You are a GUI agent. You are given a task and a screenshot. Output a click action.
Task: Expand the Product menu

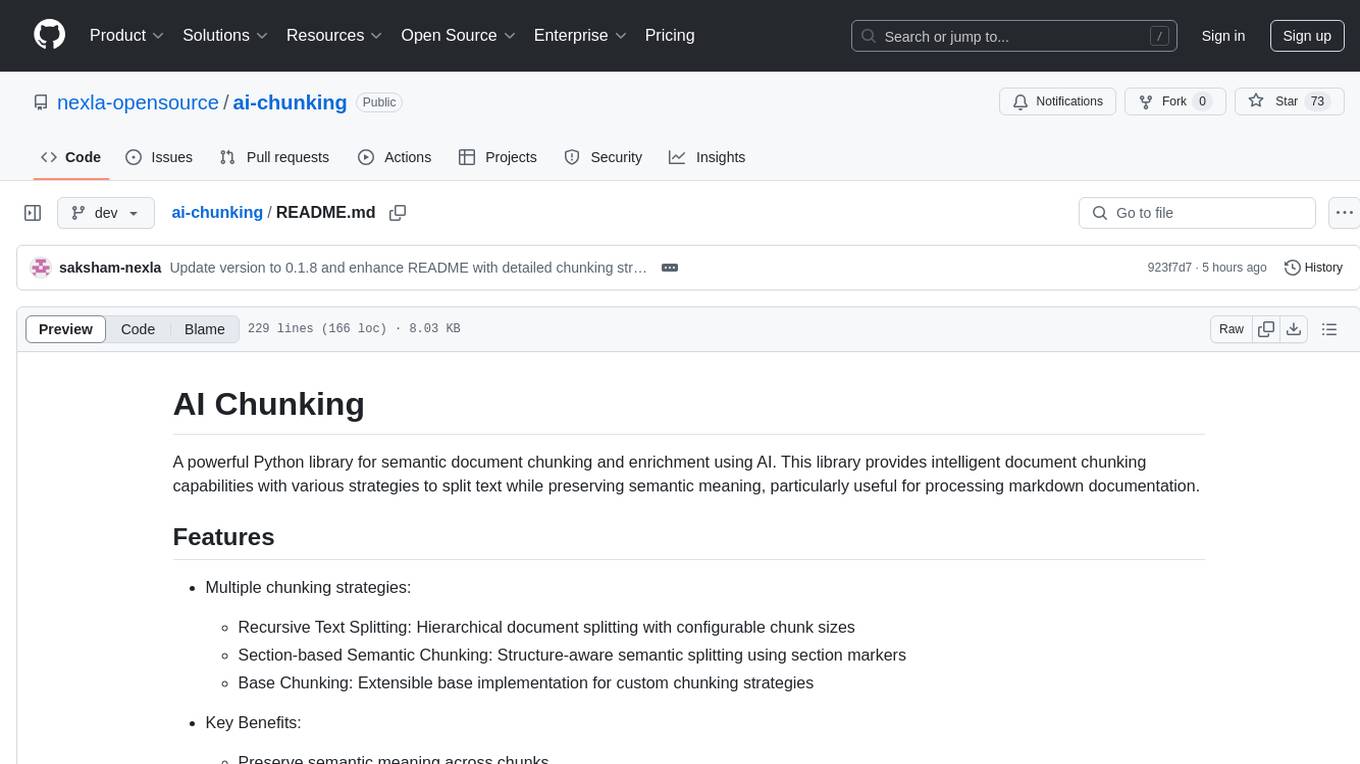[127, 35]
